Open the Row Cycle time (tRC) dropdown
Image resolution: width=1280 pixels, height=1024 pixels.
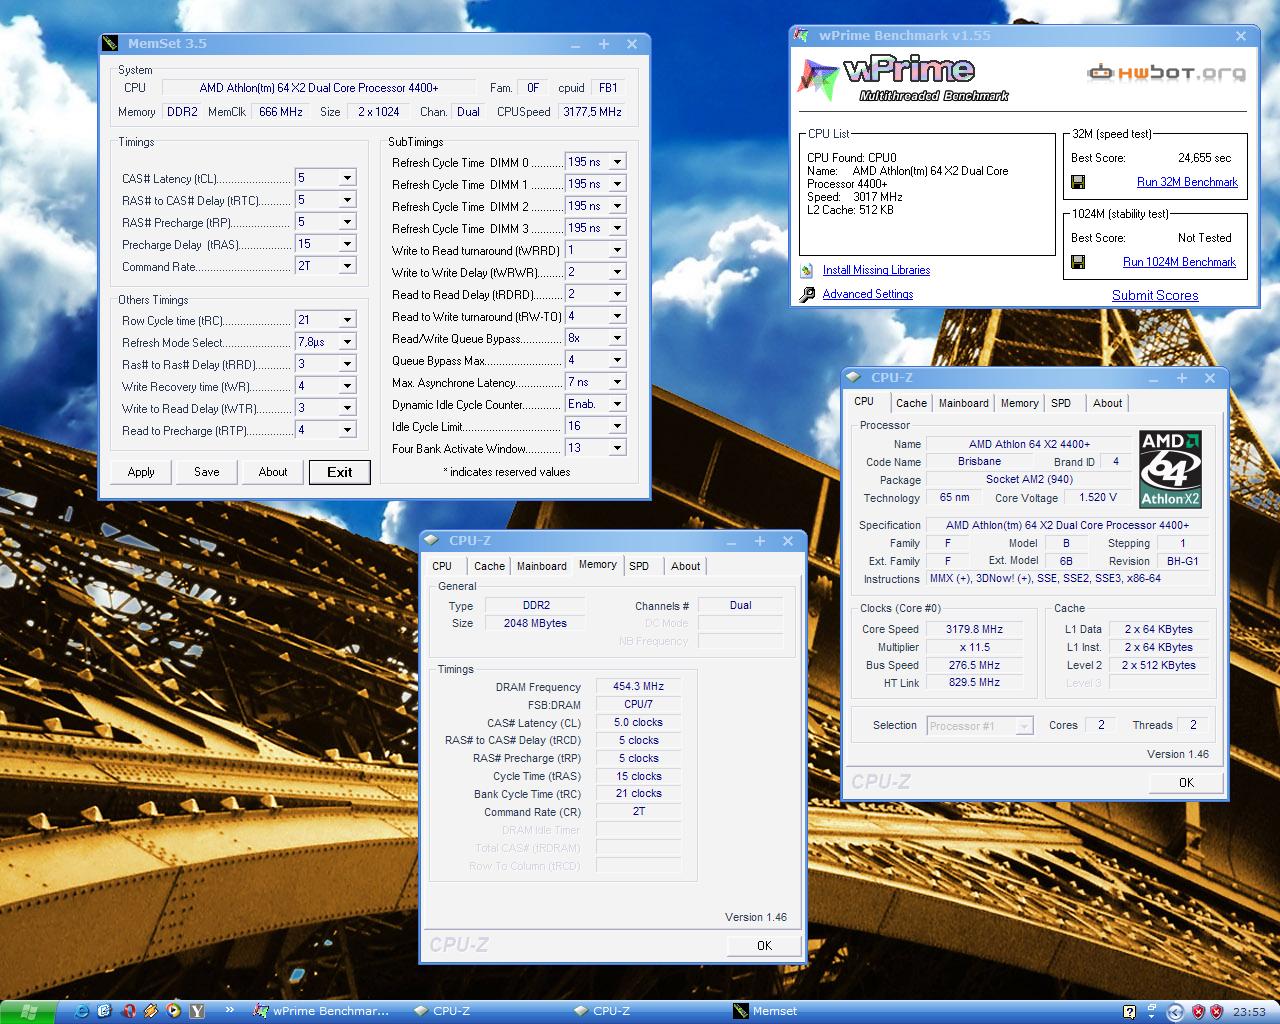347,320
